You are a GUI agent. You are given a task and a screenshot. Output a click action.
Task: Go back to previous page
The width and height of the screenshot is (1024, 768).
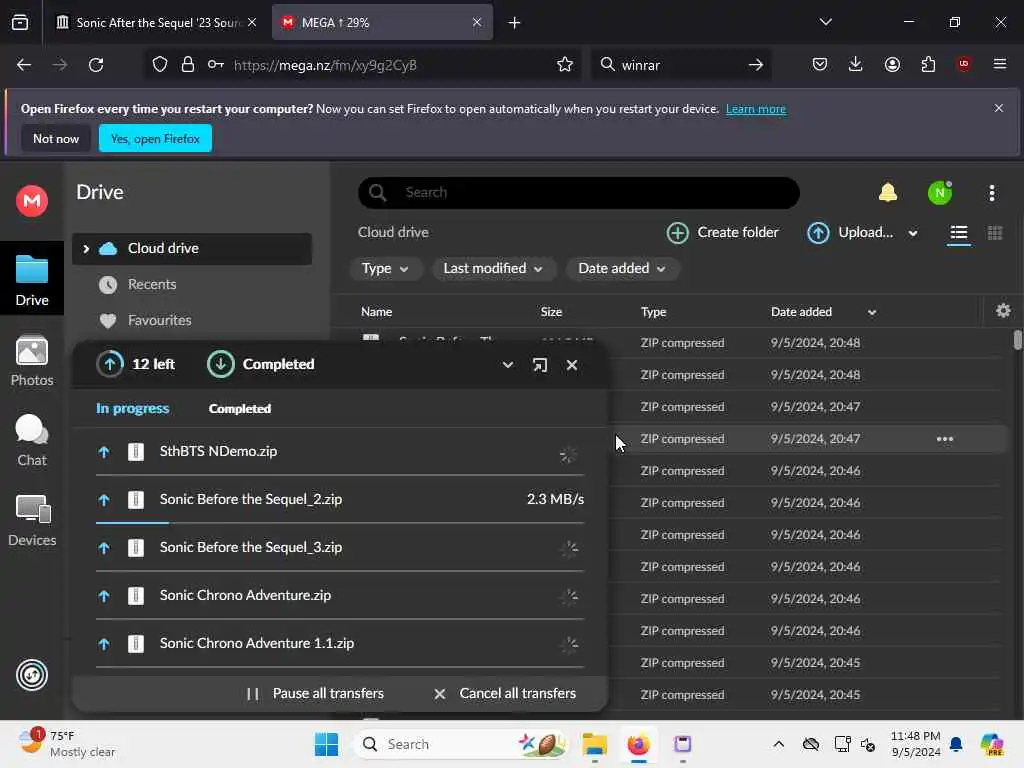(24, 65)
